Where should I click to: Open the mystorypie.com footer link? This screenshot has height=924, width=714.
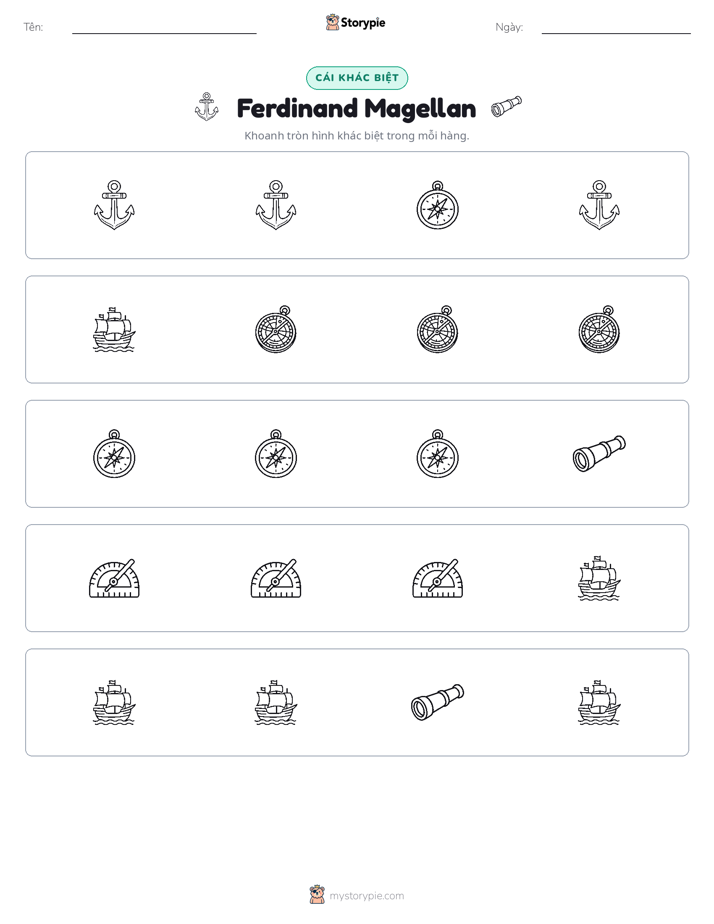point(366,896)
